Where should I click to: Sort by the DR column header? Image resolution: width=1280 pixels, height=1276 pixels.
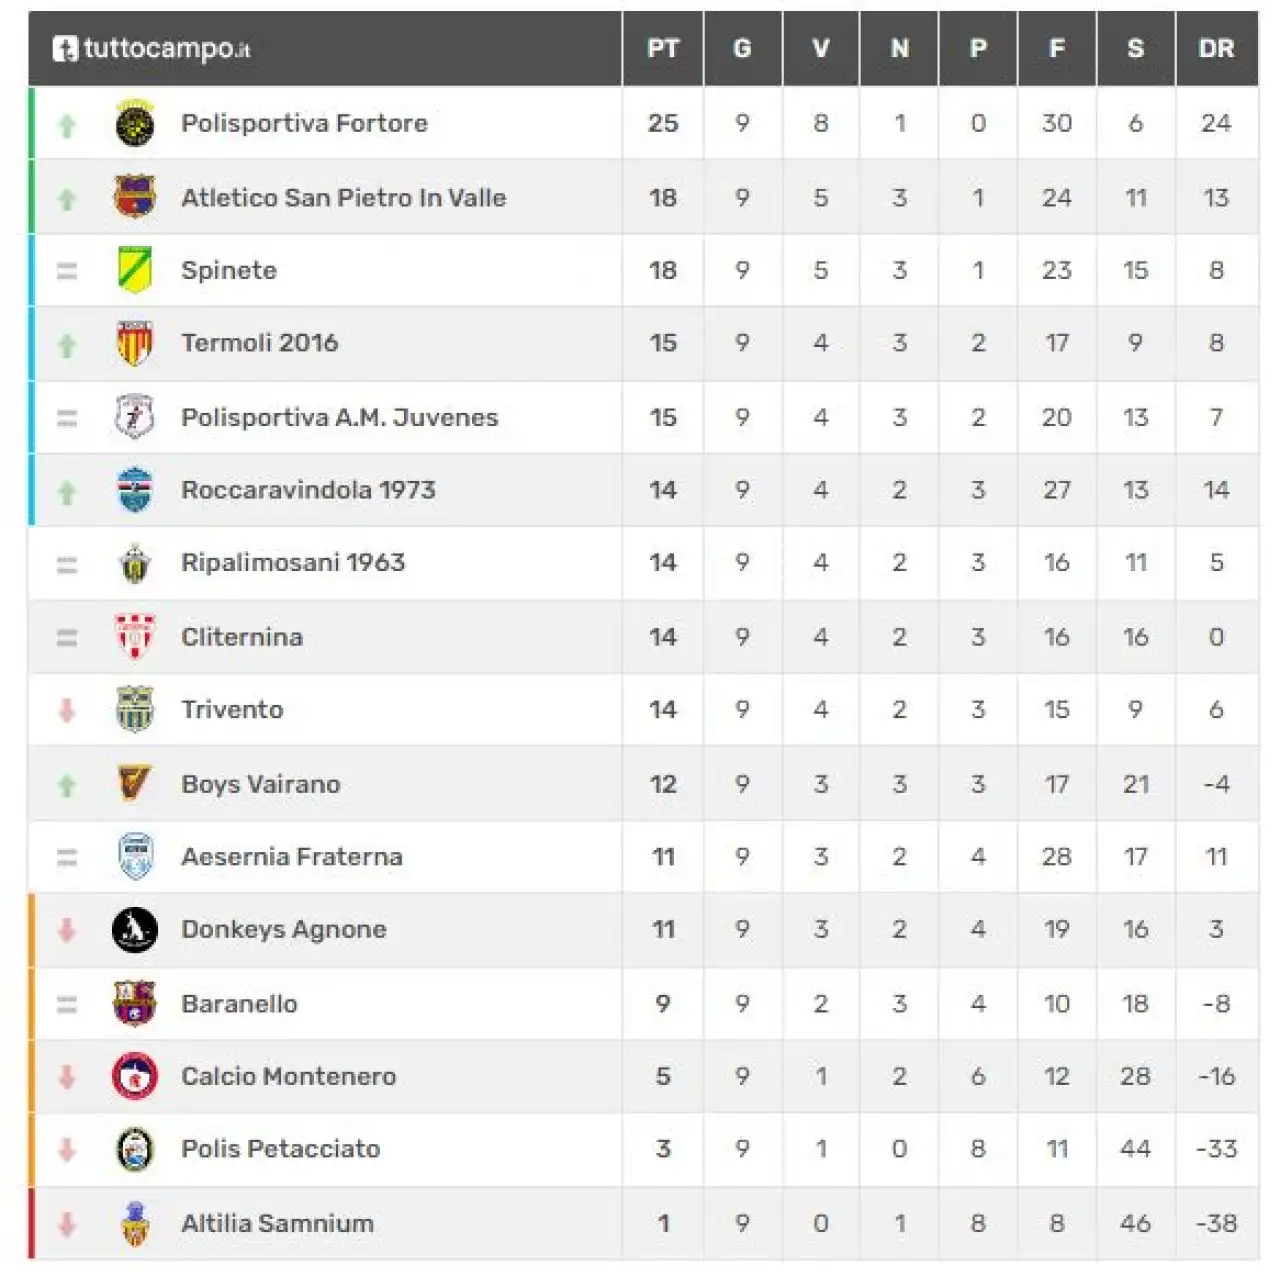point(1216,48)
